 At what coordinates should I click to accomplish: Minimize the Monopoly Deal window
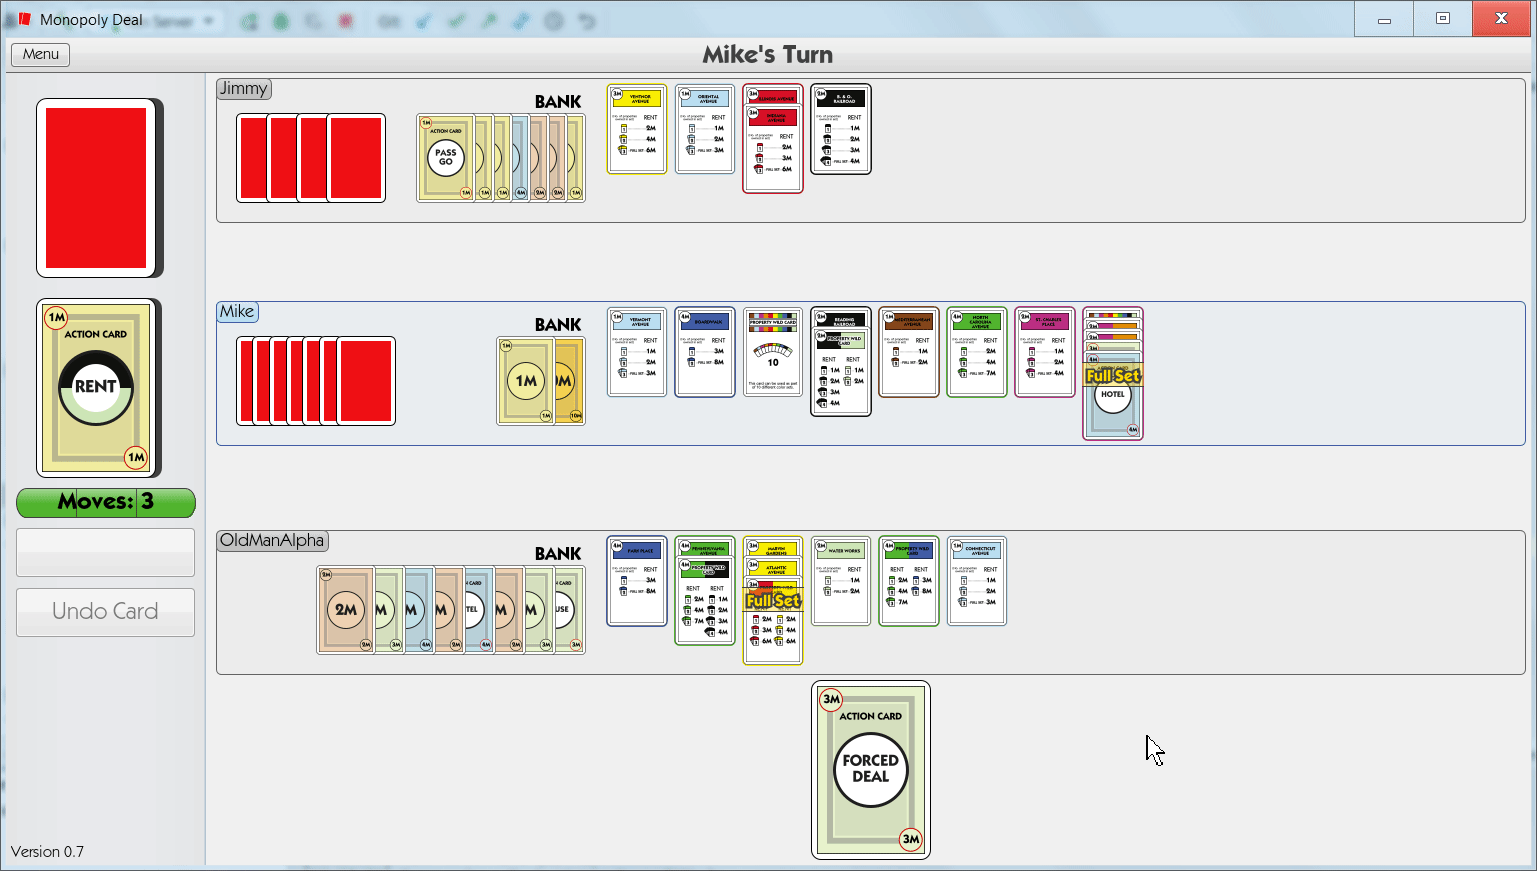pos(1384,19)
